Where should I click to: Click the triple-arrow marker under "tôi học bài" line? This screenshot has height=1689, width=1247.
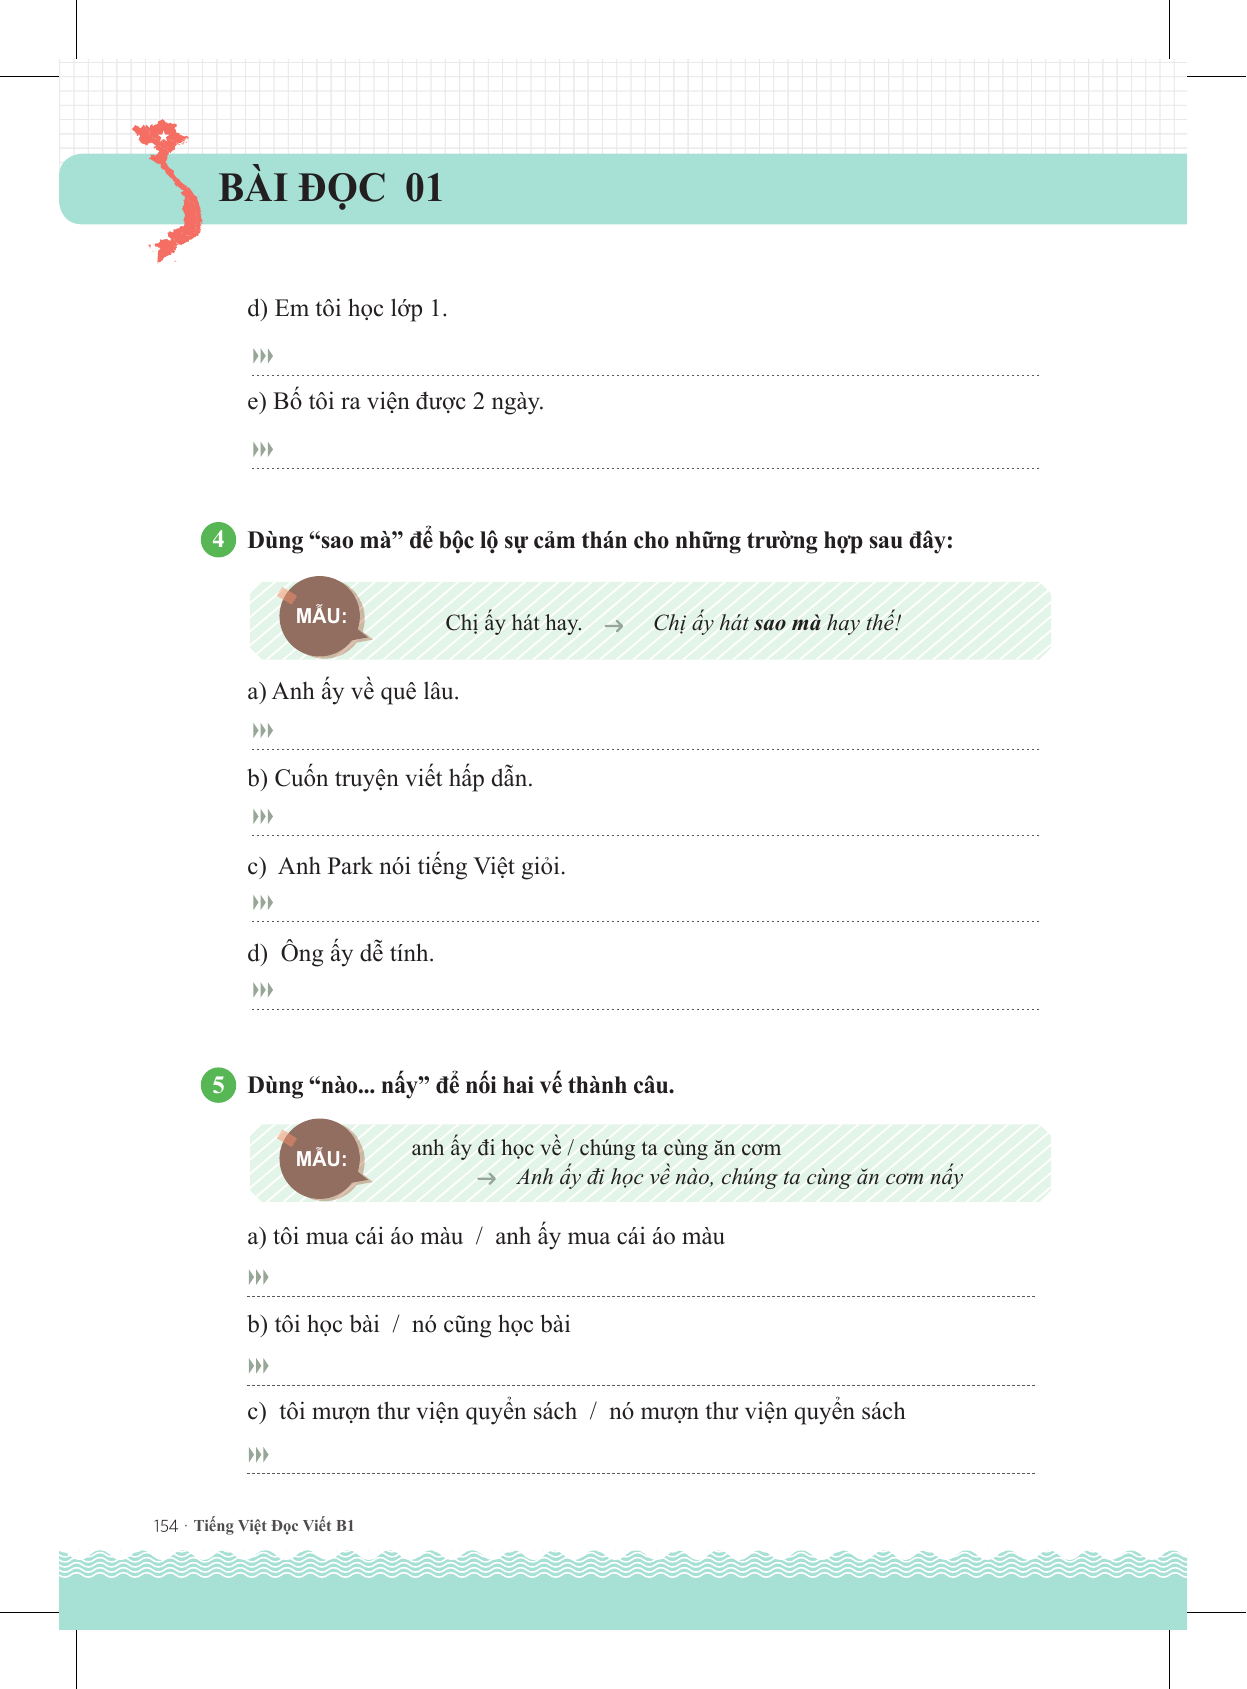tap(258, 1366)
